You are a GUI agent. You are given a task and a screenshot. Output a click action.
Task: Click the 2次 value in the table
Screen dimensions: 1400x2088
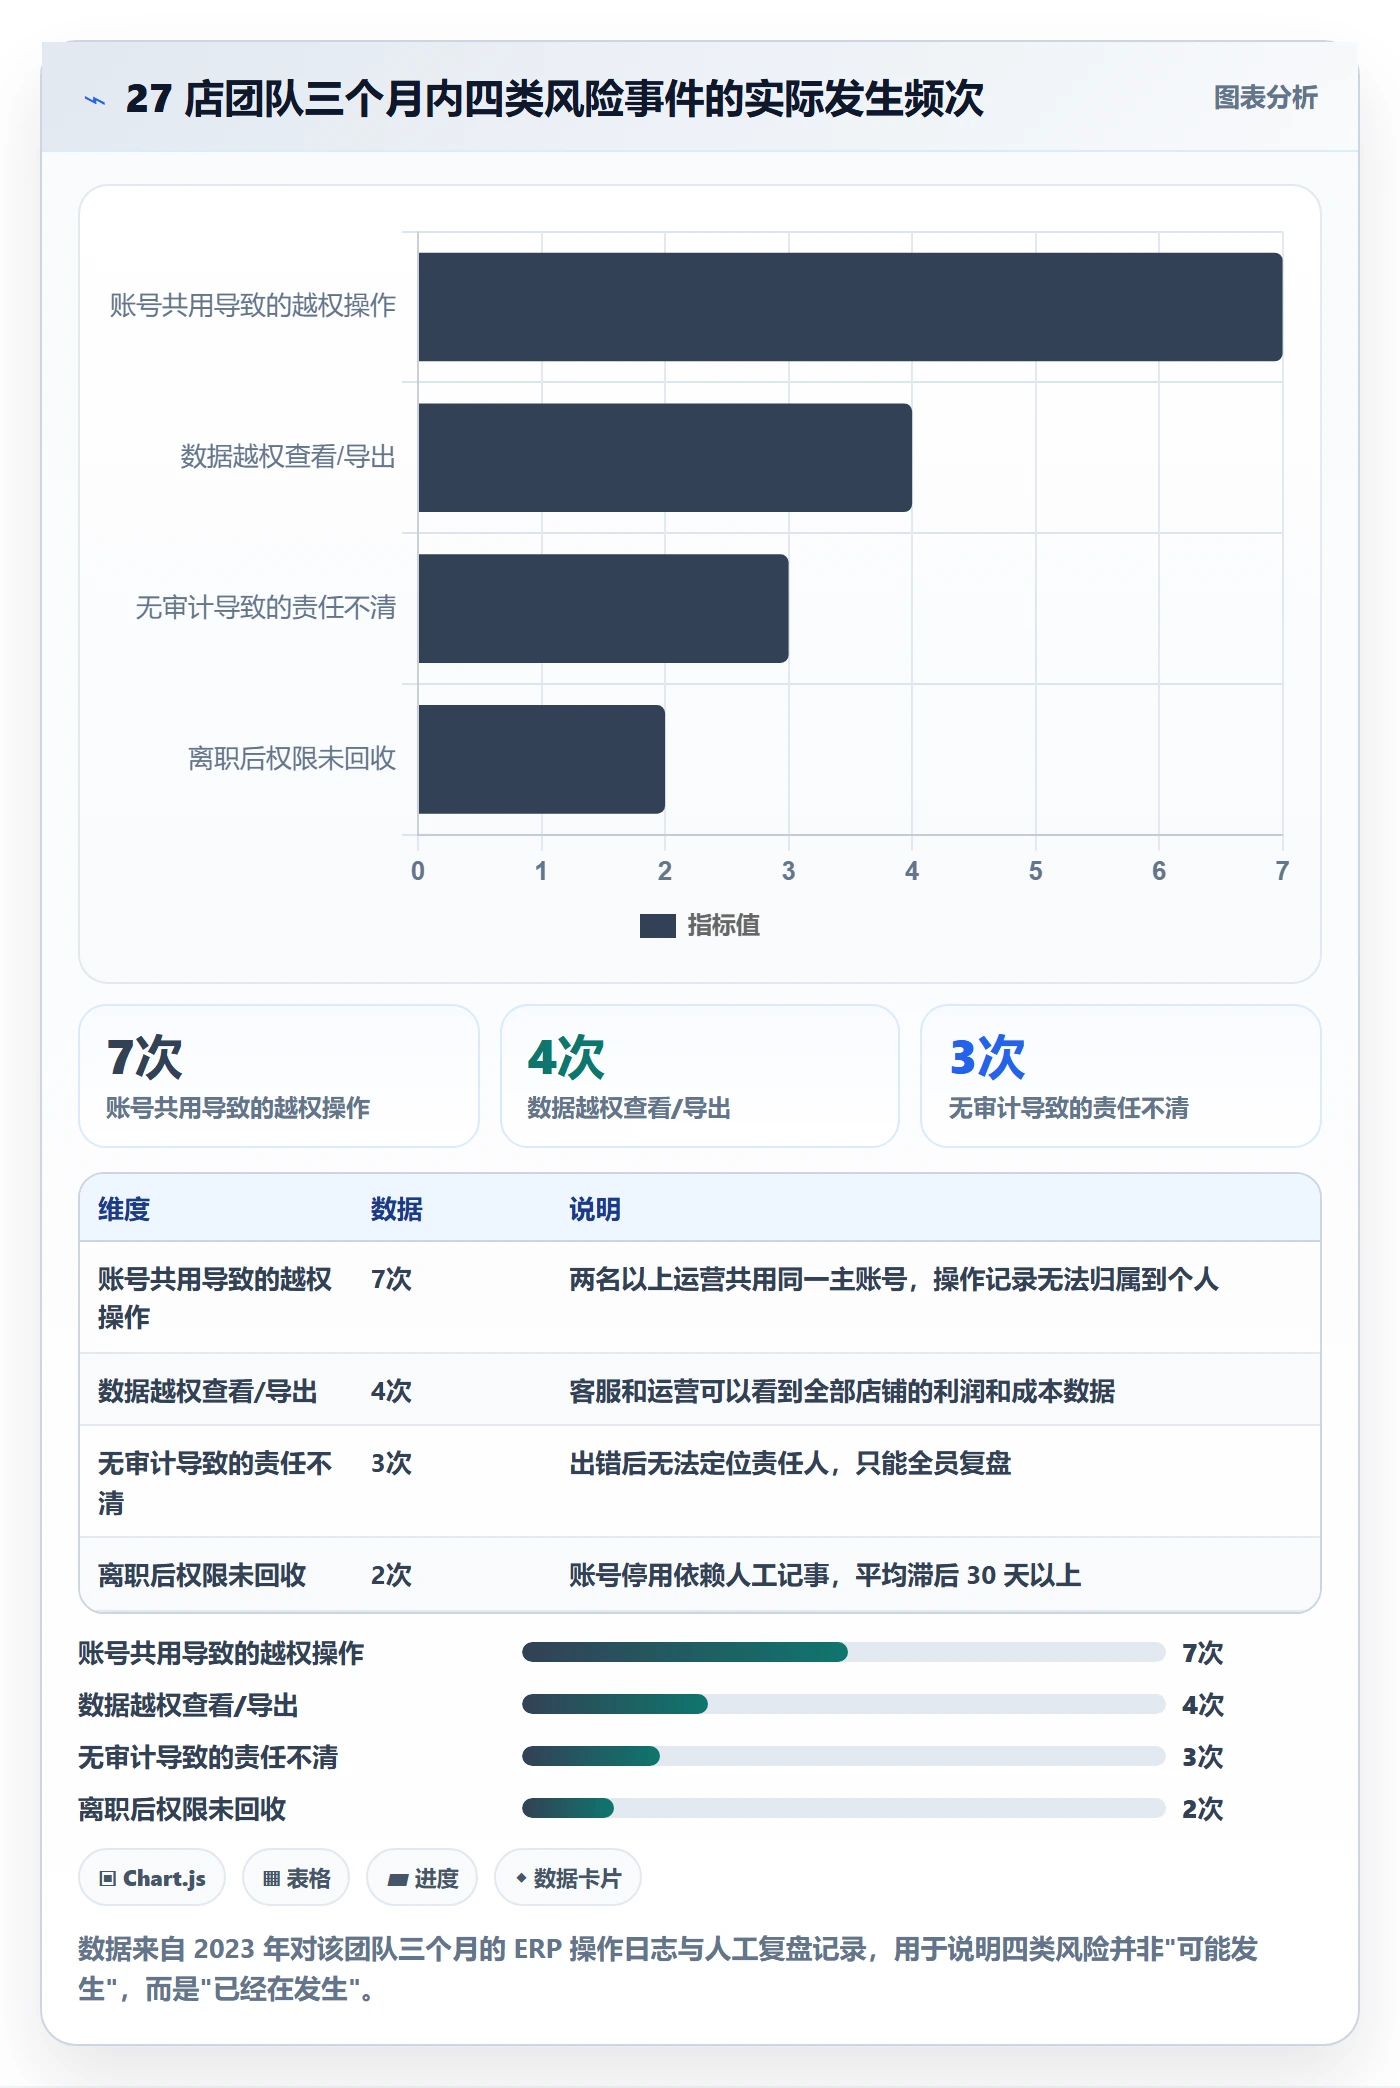pyautogui.click(x=391, y=1576)
